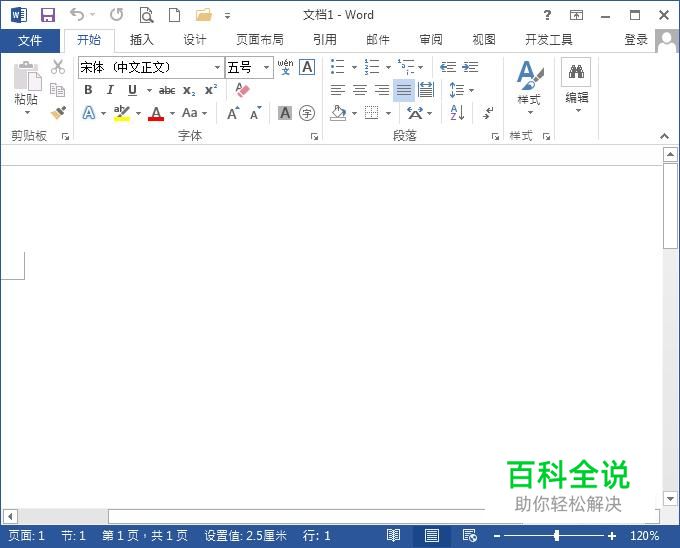
Task: Open Font dialog launcher in 字体 group
Action: coord(314,137)
